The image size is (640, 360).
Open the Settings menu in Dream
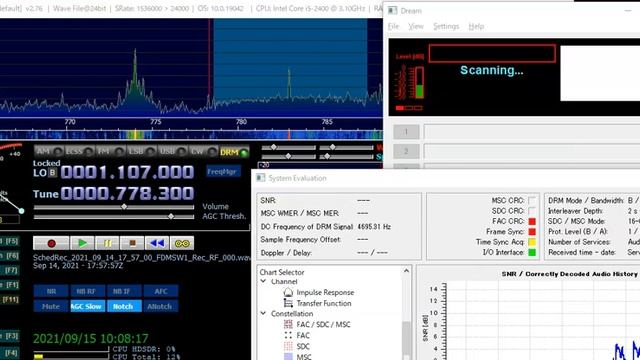coord(446,26)
